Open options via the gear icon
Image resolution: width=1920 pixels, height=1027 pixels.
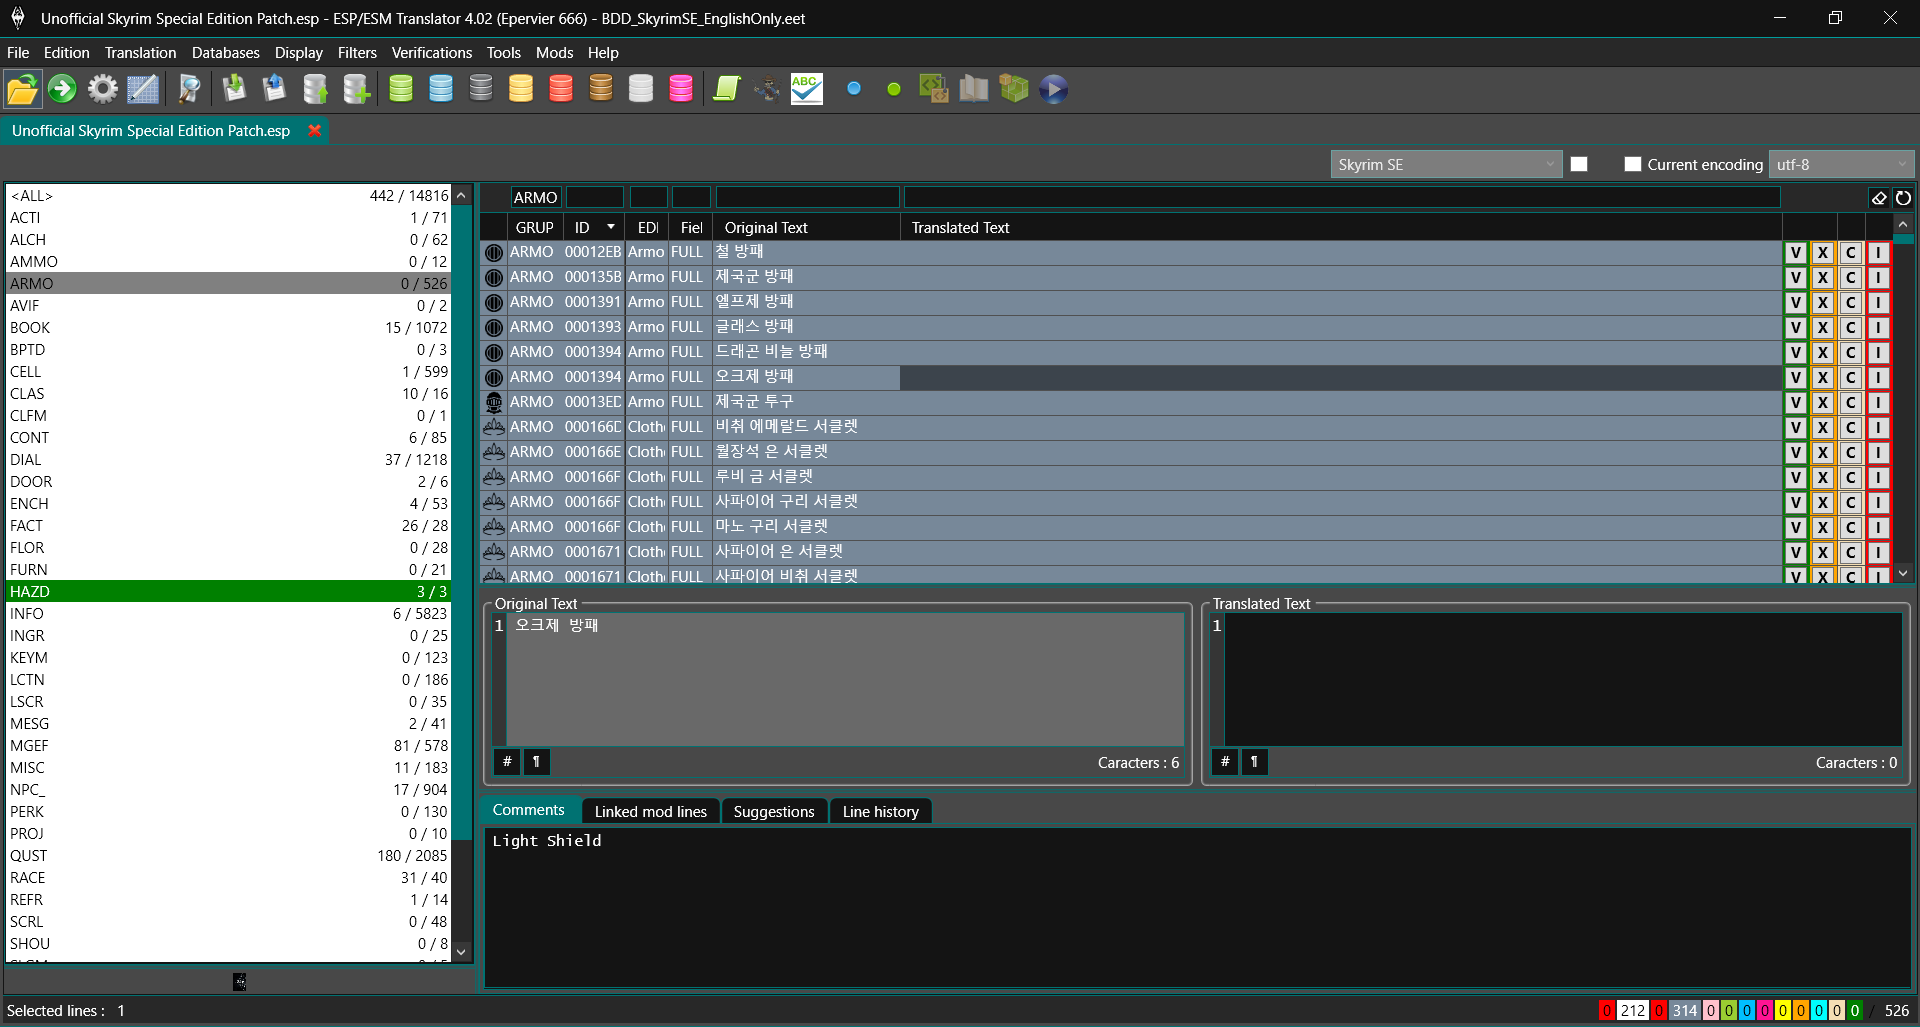click(x=102, y=89)
